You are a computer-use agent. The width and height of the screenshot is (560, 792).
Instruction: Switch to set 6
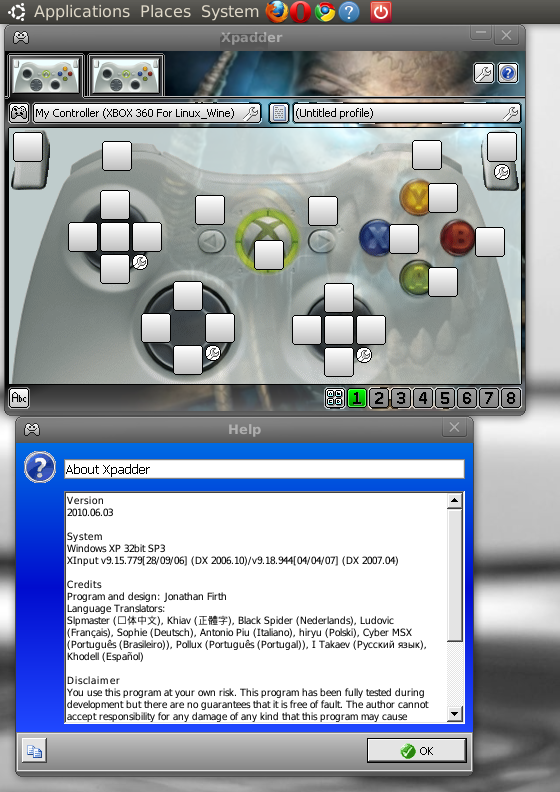pos(467,398)
